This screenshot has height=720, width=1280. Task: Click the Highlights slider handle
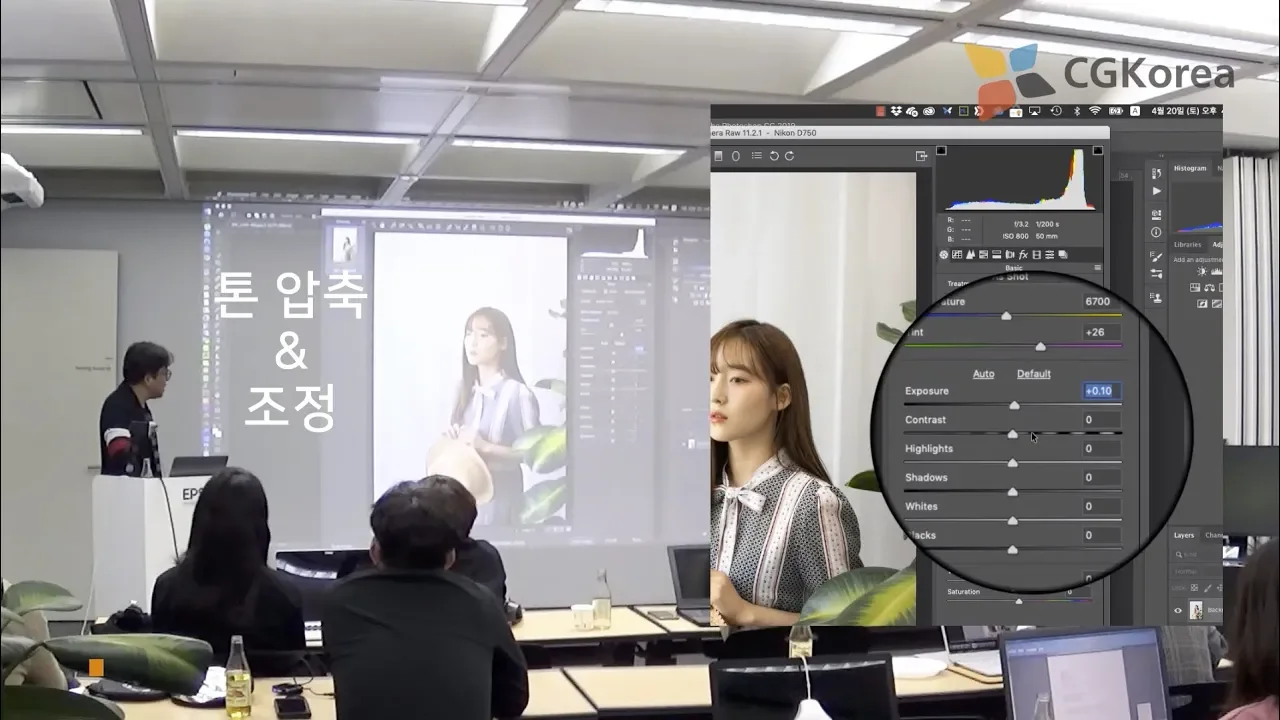point(1012,463)
